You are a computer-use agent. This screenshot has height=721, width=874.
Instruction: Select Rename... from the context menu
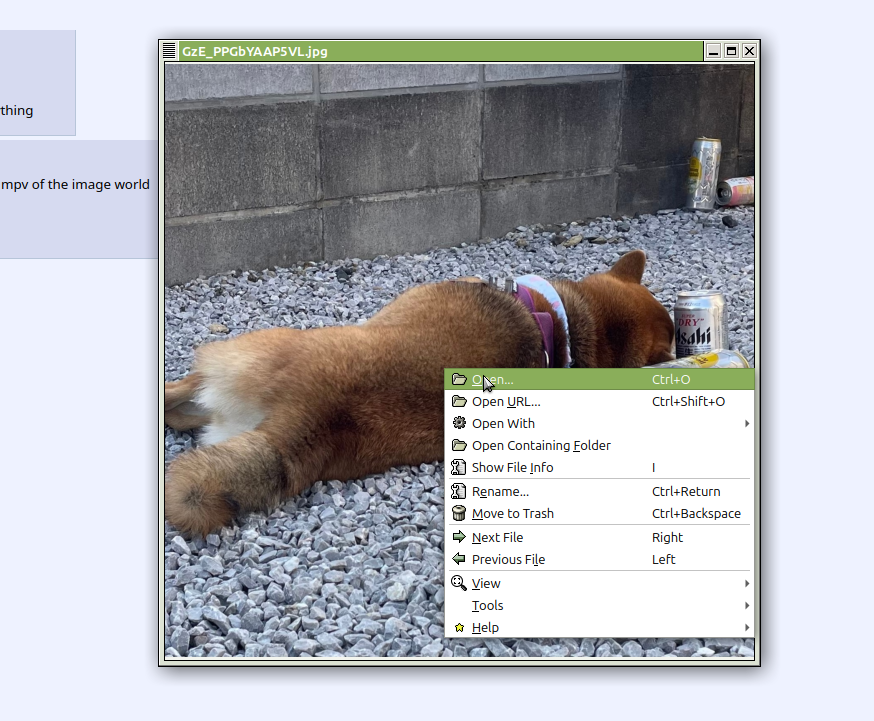click(x=500, y=491)
